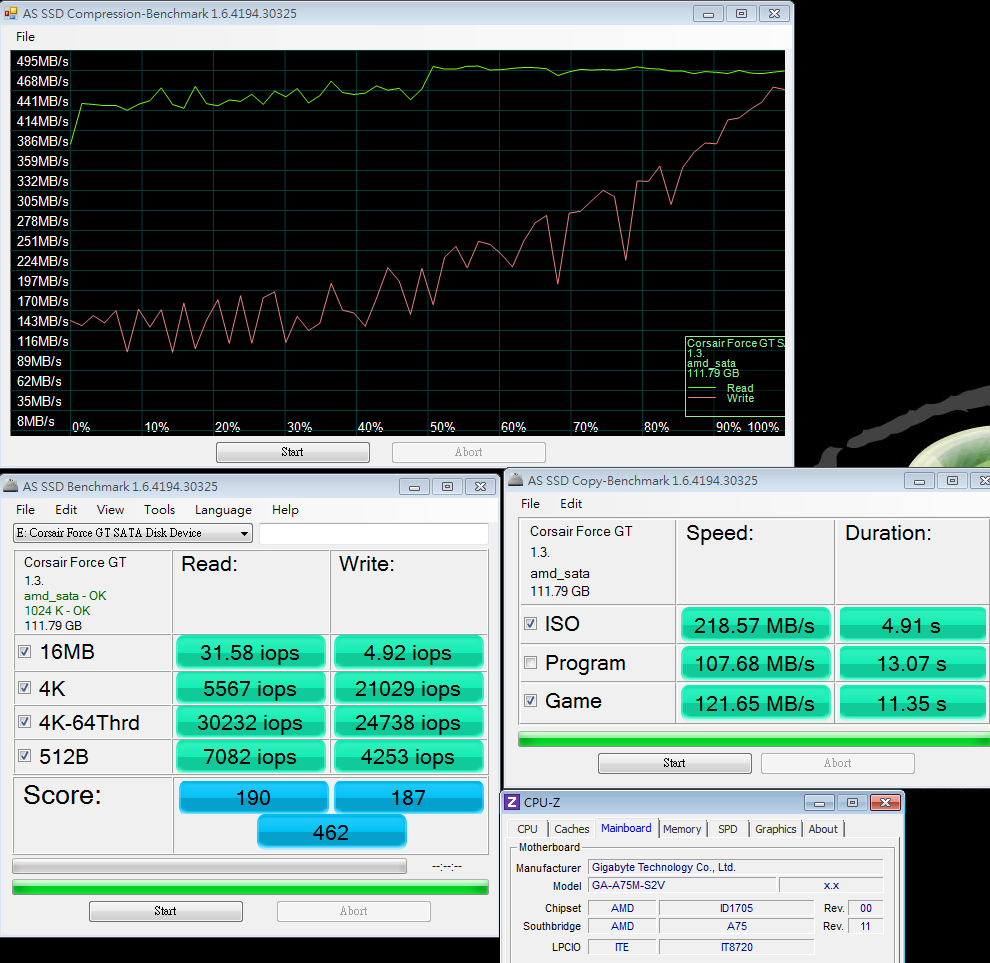Click the gray progress bar above the timer
990x963 pixels.
pos(209,866)
